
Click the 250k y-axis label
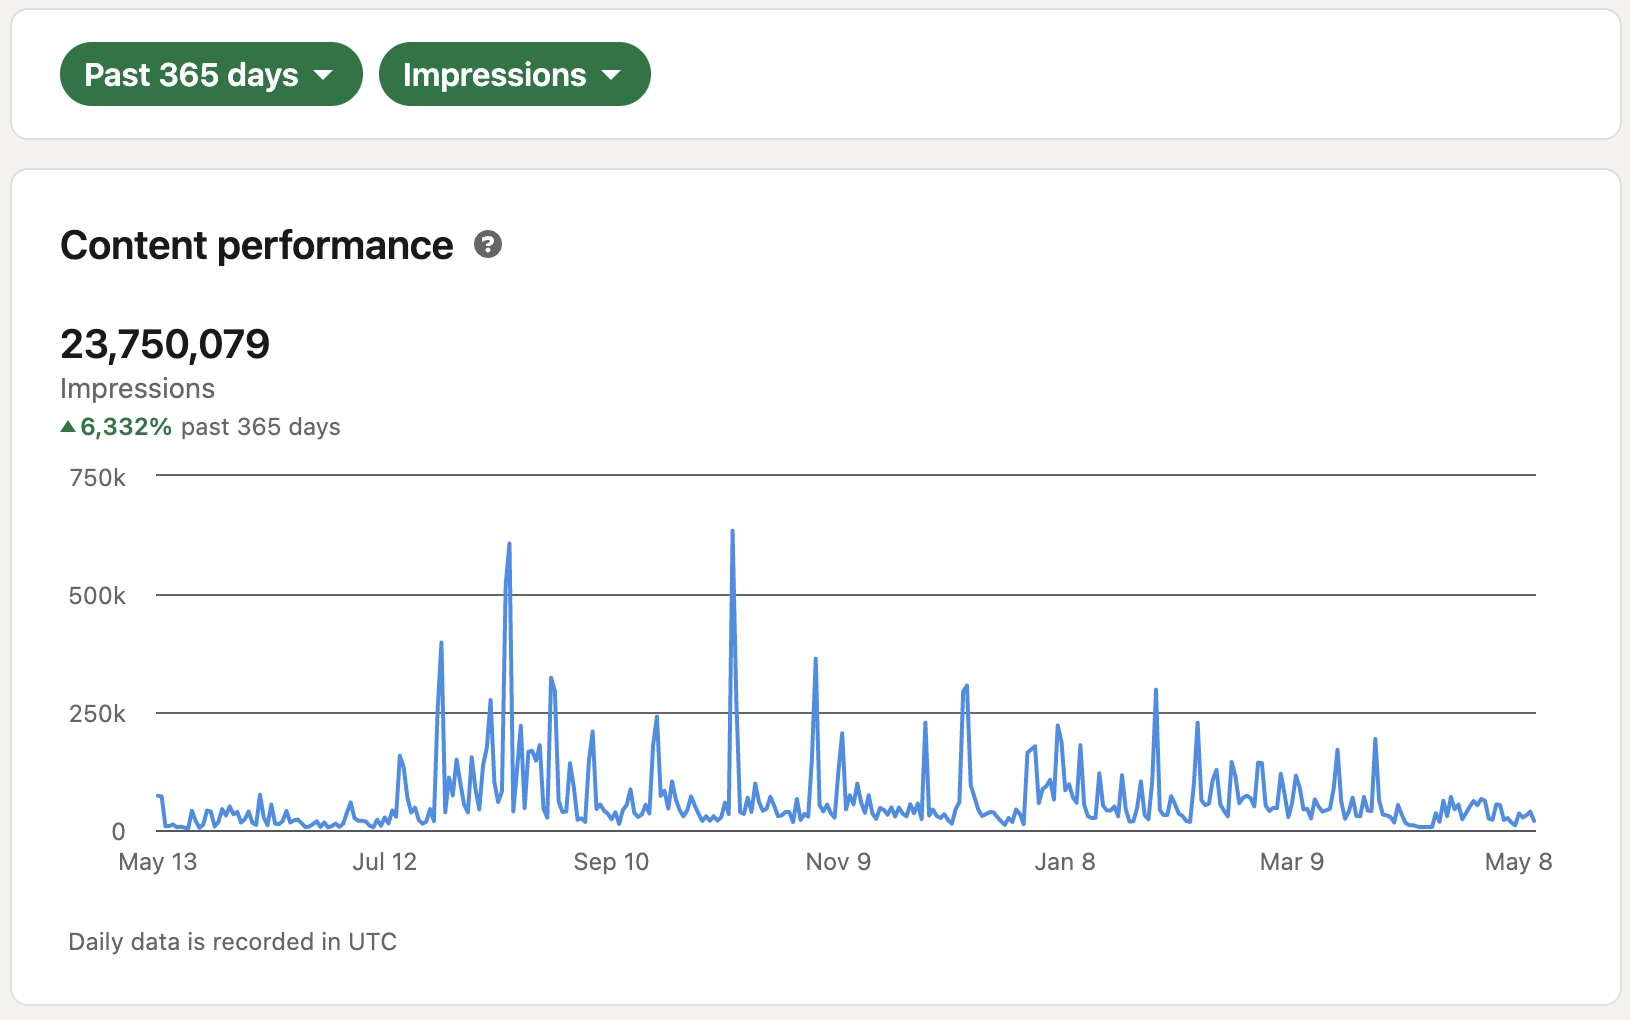[98, 714]
